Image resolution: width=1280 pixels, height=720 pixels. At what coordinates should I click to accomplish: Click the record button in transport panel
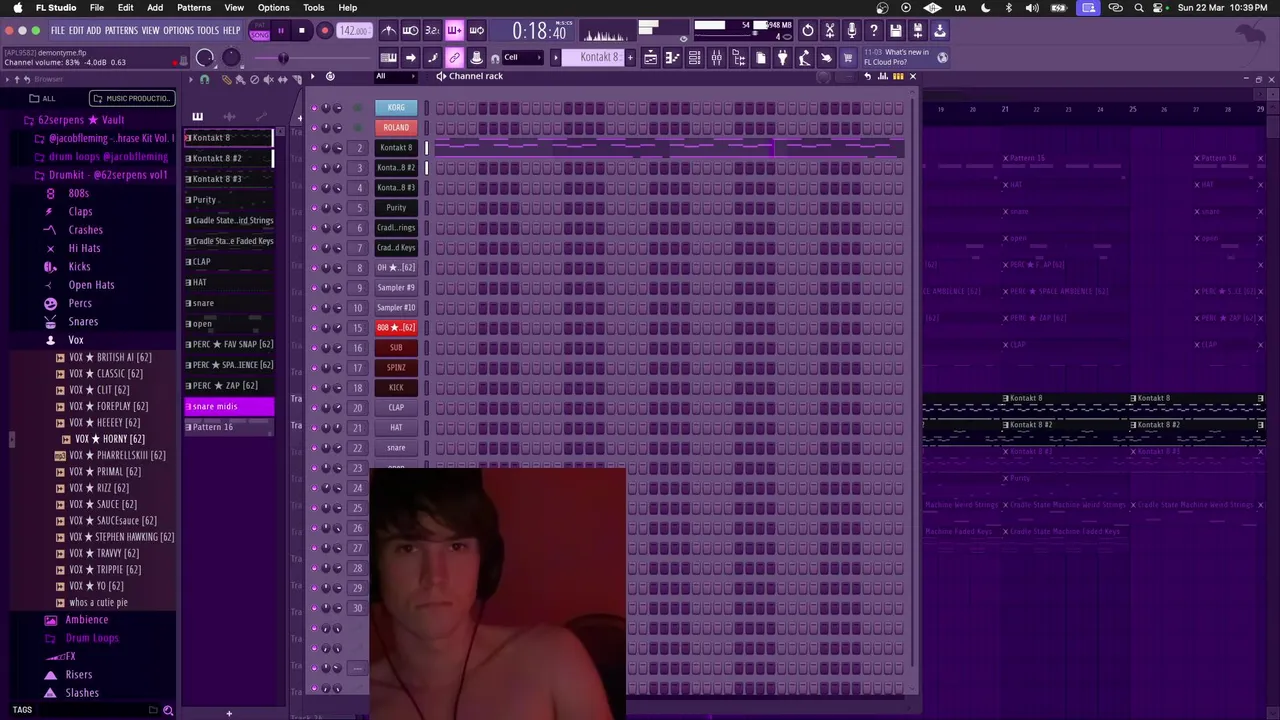click(x=324, y=30)
